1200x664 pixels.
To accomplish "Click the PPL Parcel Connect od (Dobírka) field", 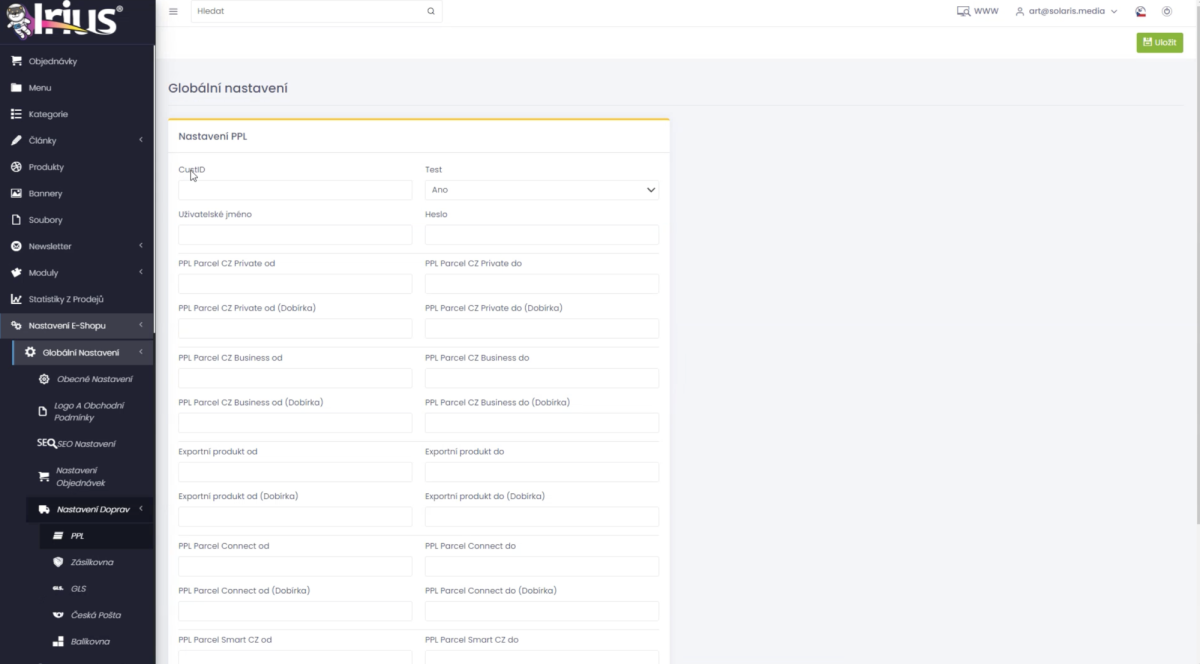I will tap(295, 610).
